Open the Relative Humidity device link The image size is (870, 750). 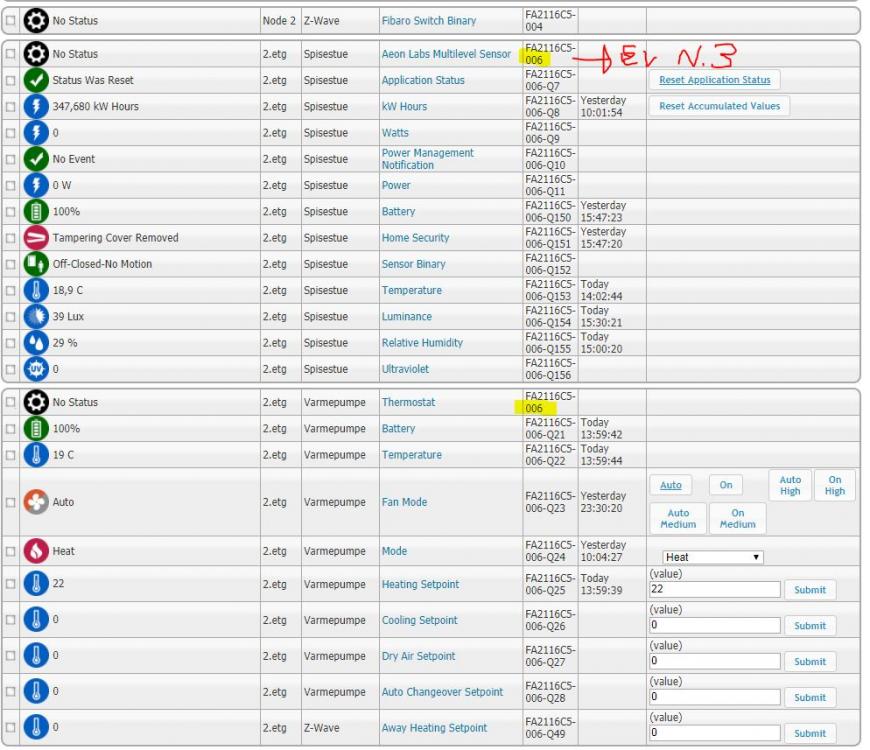[422, 343]
